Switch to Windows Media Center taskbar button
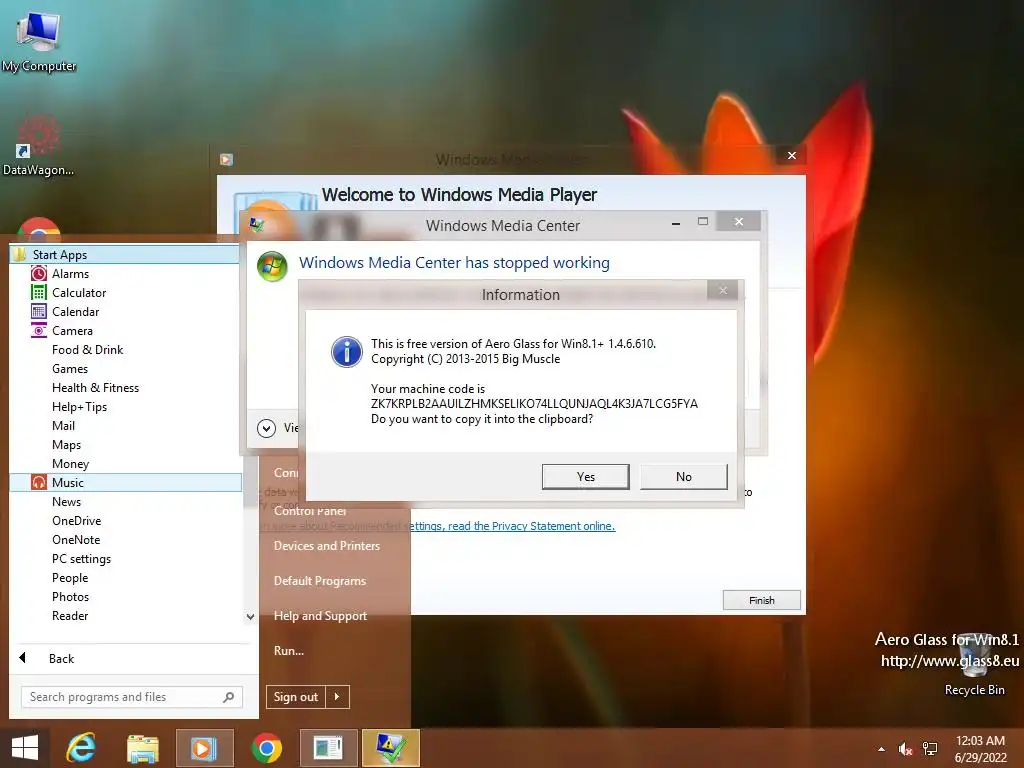Image resolution: width=1024 pixels, height=768 pixels. [x=390, y=748]
